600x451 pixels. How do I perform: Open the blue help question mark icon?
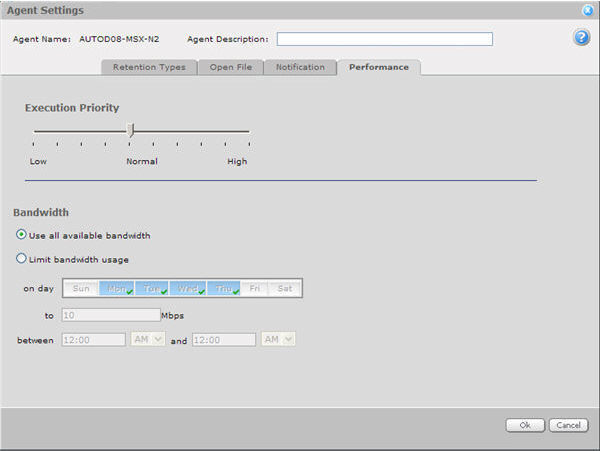[581, 38]
